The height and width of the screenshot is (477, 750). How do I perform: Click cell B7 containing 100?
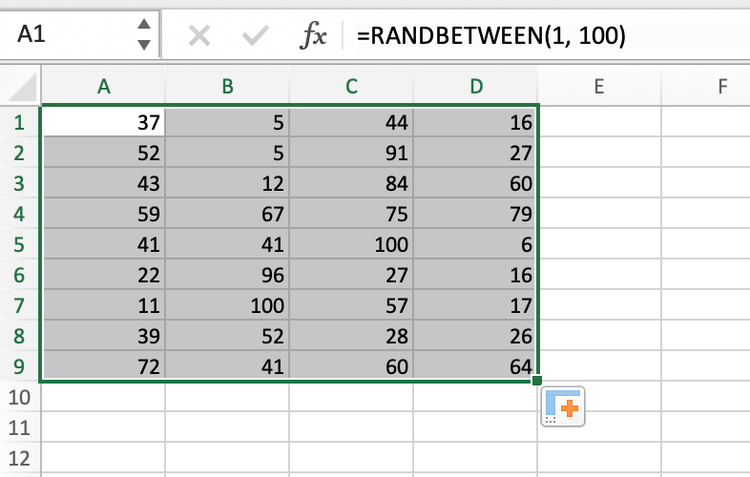tap(227, 306)
